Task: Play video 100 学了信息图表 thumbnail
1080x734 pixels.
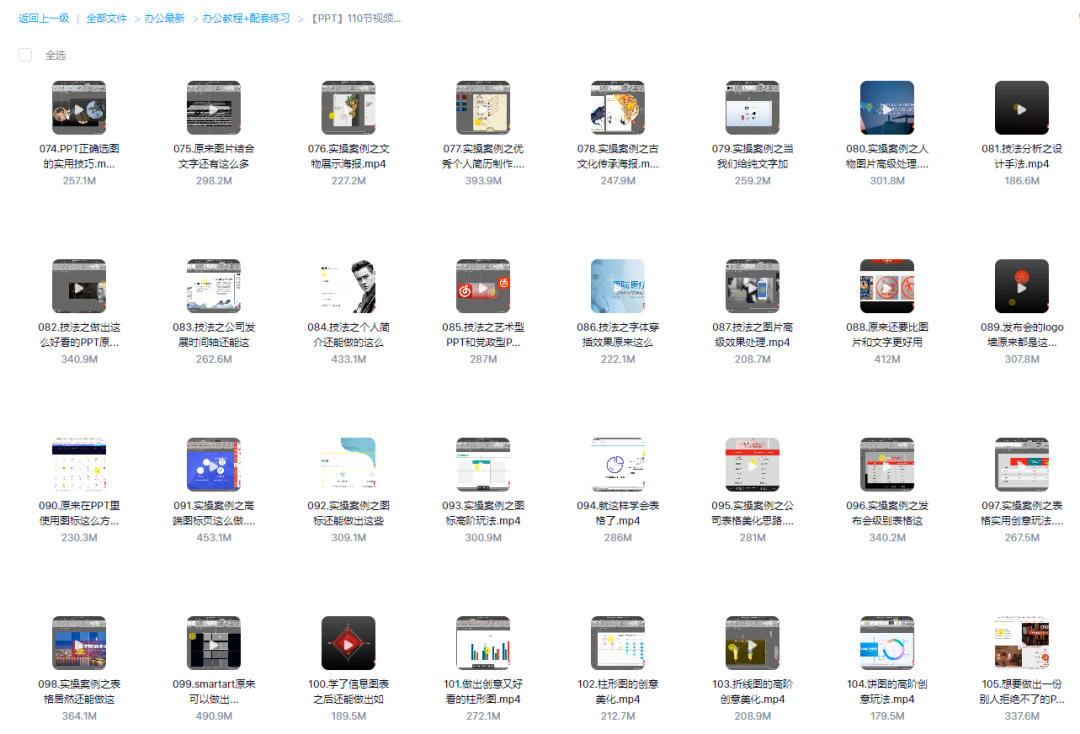Action: [348, 642]
